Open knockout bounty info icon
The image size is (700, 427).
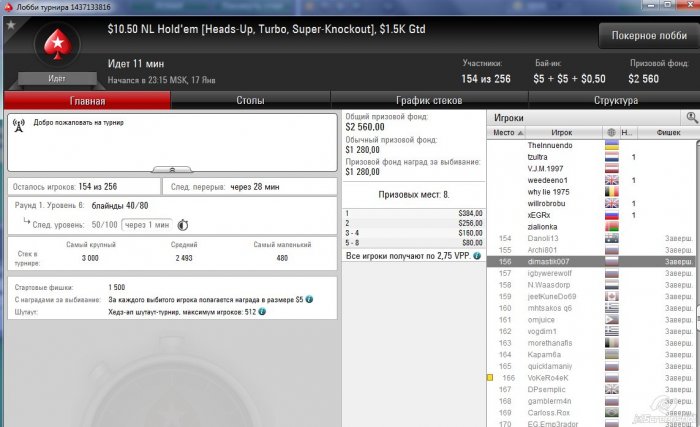pyautogui.click(x=309, y=299)
